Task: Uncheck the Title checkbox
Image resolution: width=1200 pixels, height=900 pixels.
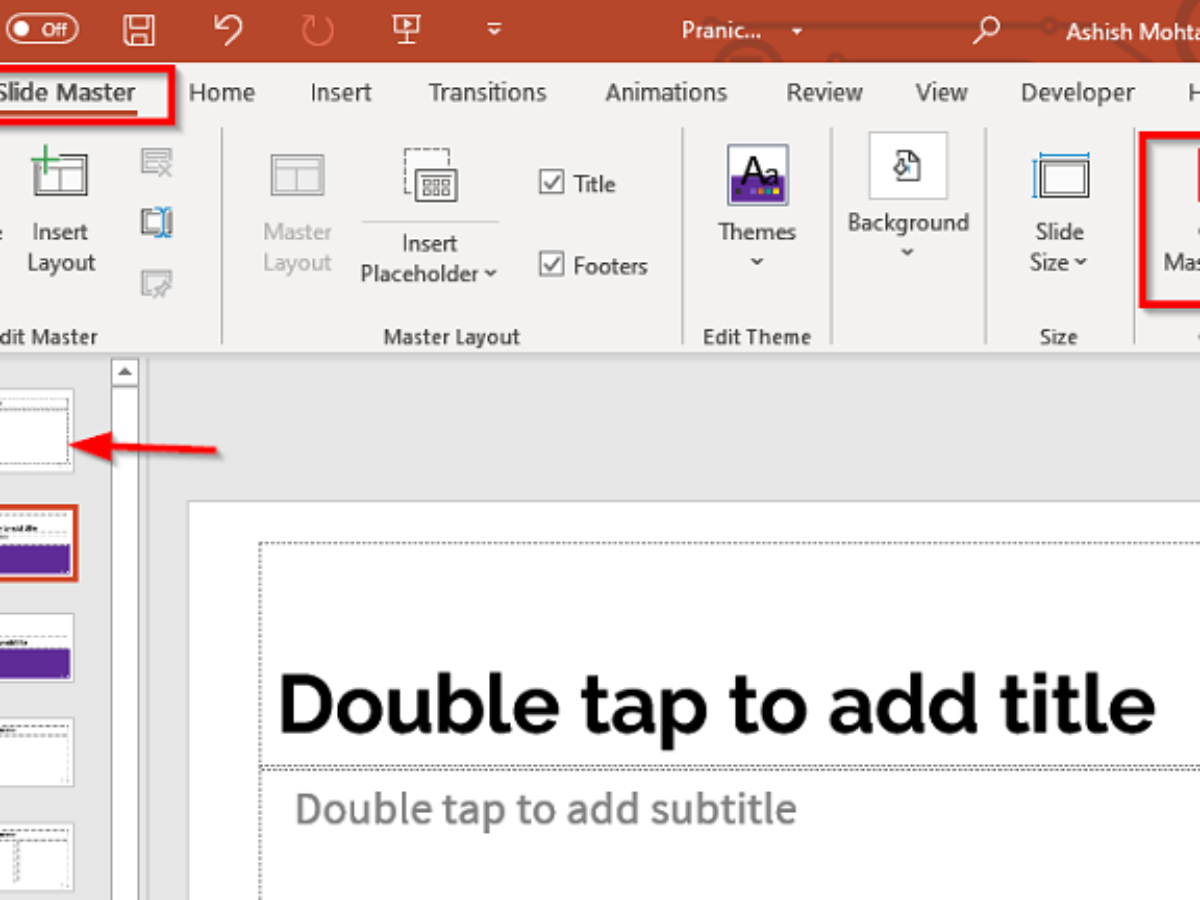Action: click(x=552, y=183)
